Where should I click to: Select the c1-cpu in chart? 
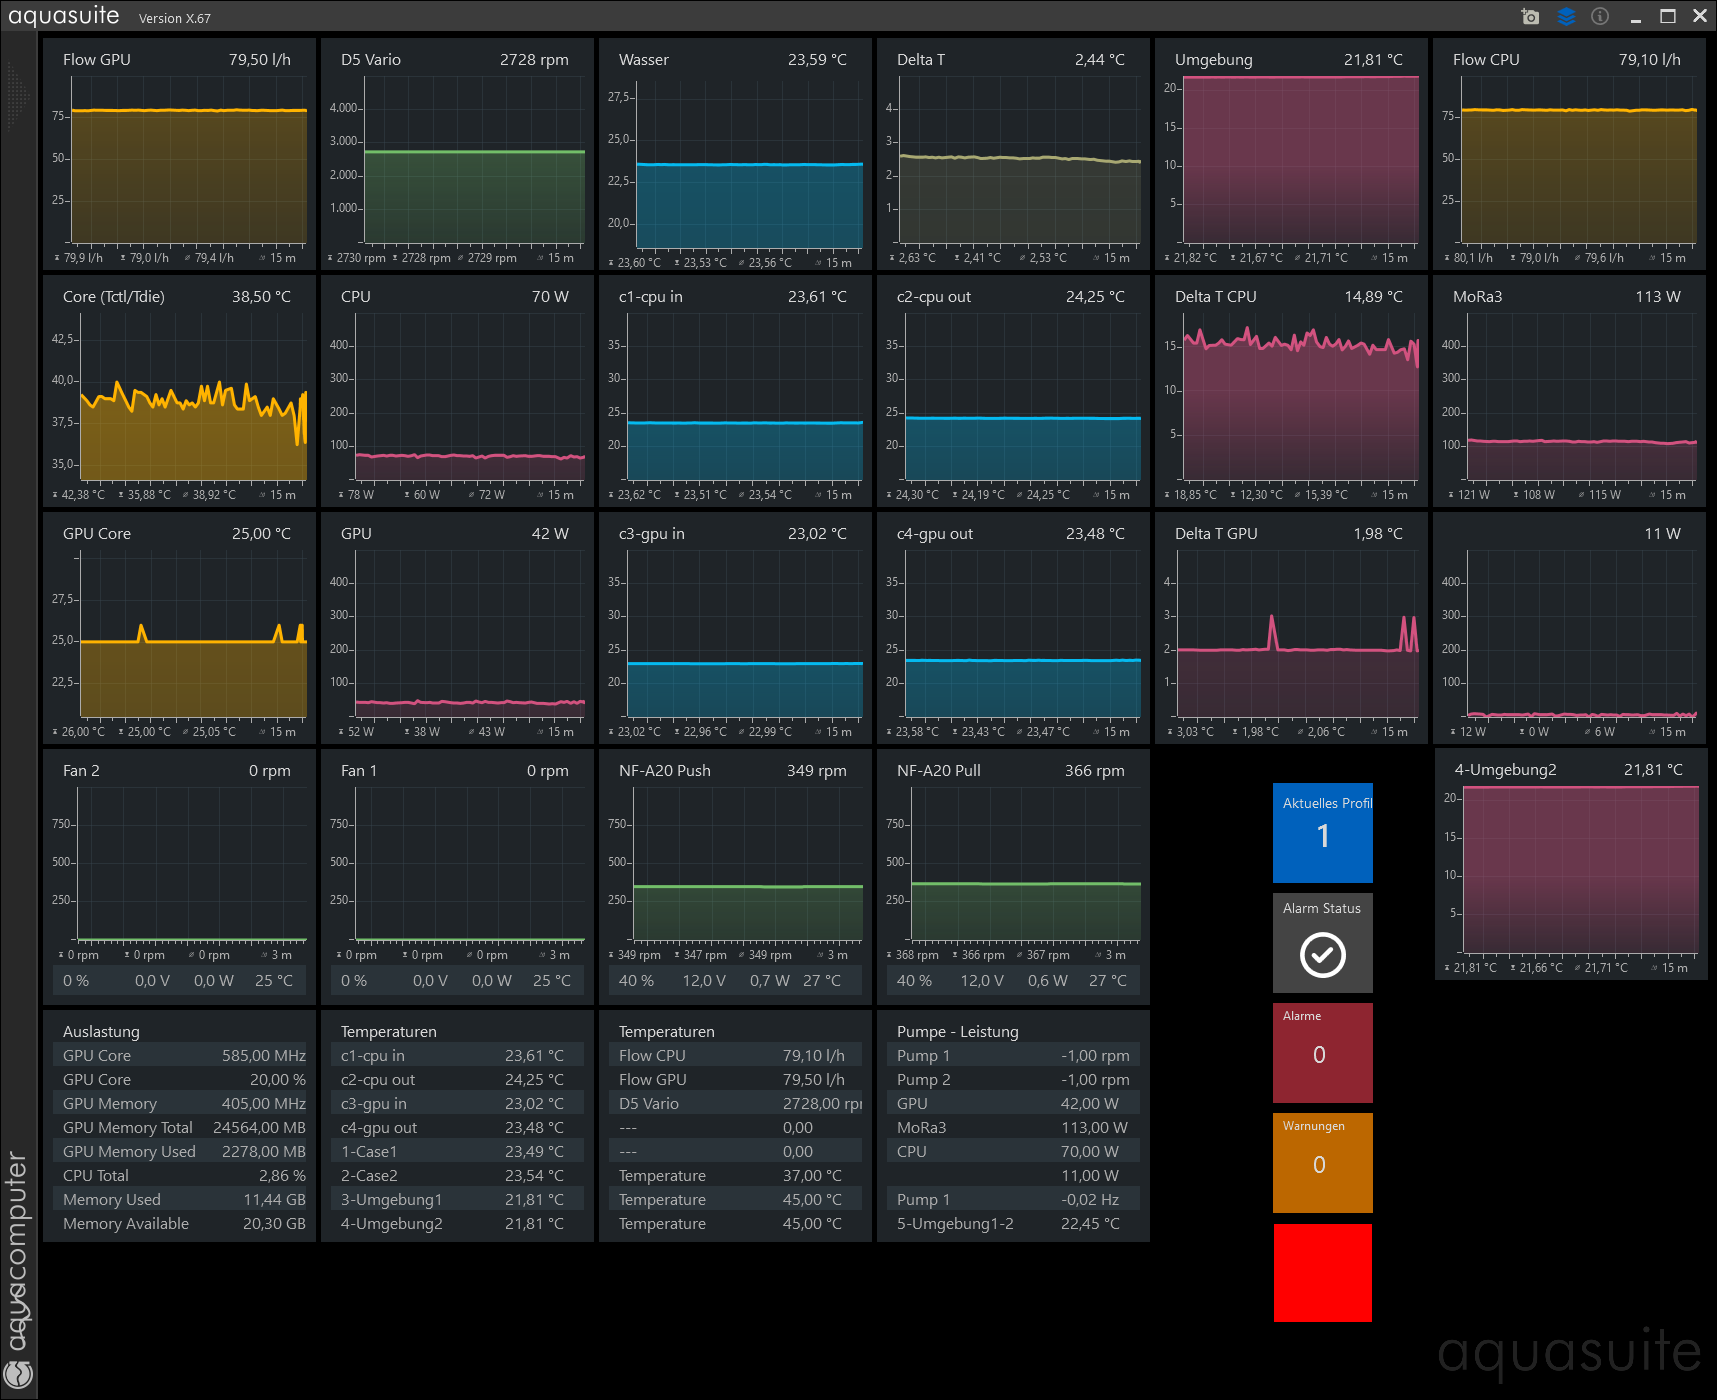tap(735, 391)
